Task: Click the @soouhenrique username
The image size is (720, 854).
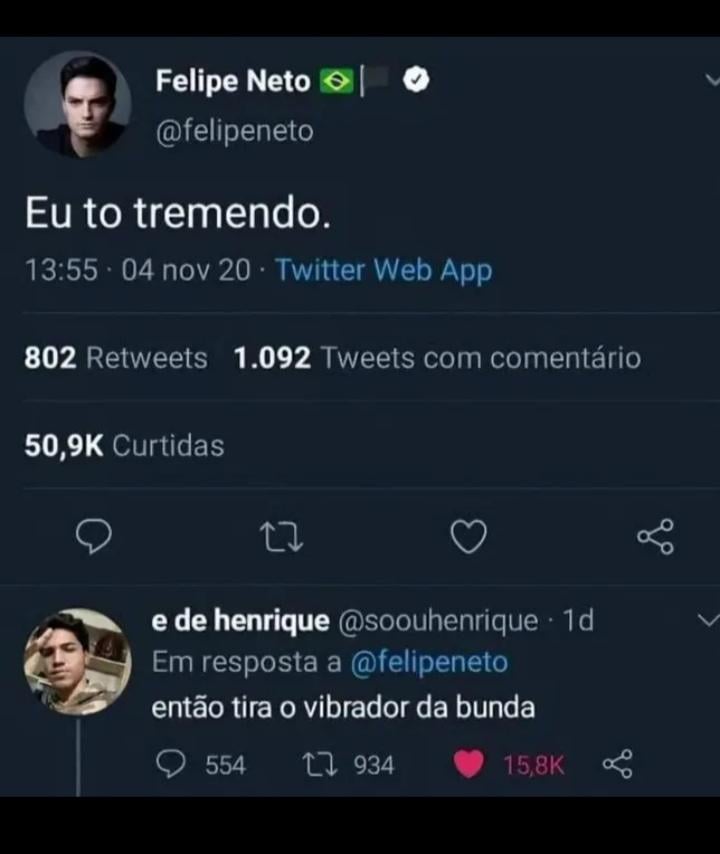Action: (x=439, y=621)
